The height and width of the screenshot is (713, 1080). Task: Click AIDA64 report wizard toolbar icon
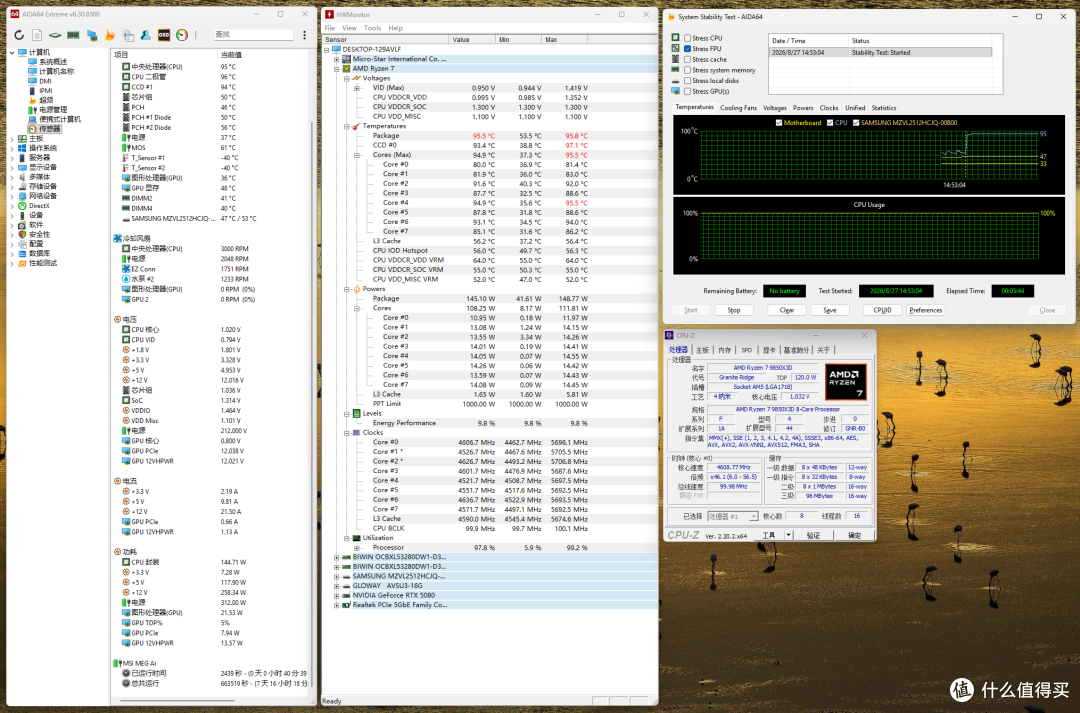coord(128,34)
